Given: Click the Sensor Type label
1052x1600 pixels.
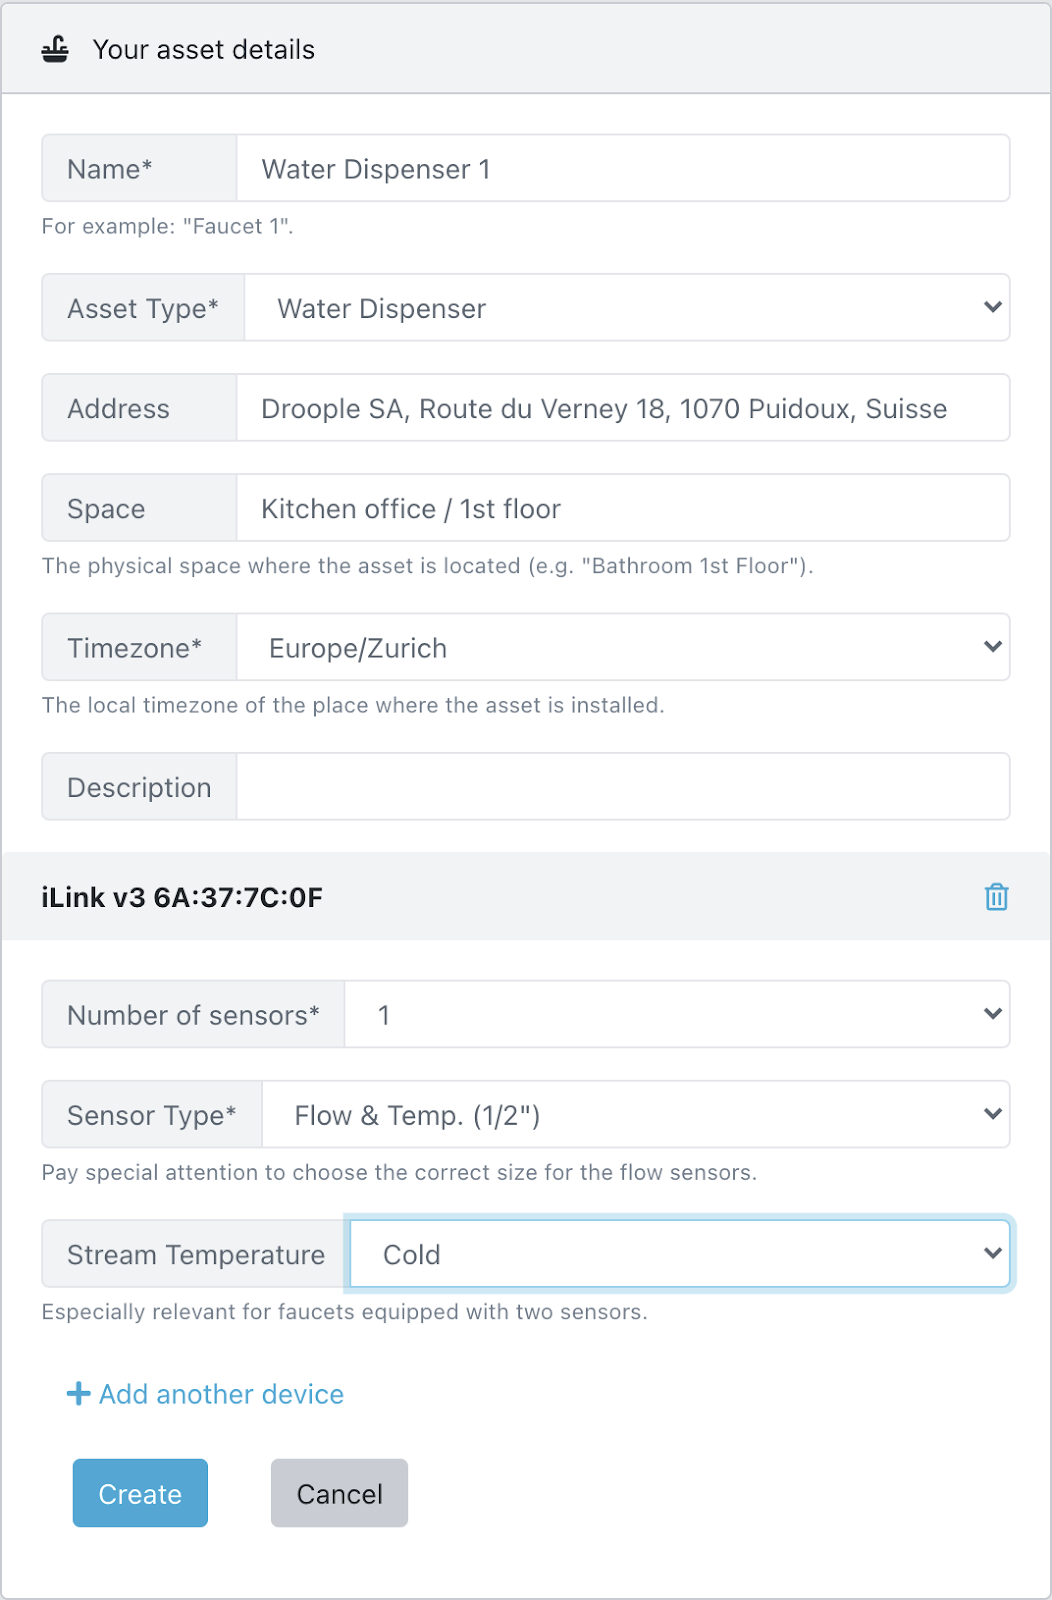Looking at the screenshot, I should tap(152, 1115).
